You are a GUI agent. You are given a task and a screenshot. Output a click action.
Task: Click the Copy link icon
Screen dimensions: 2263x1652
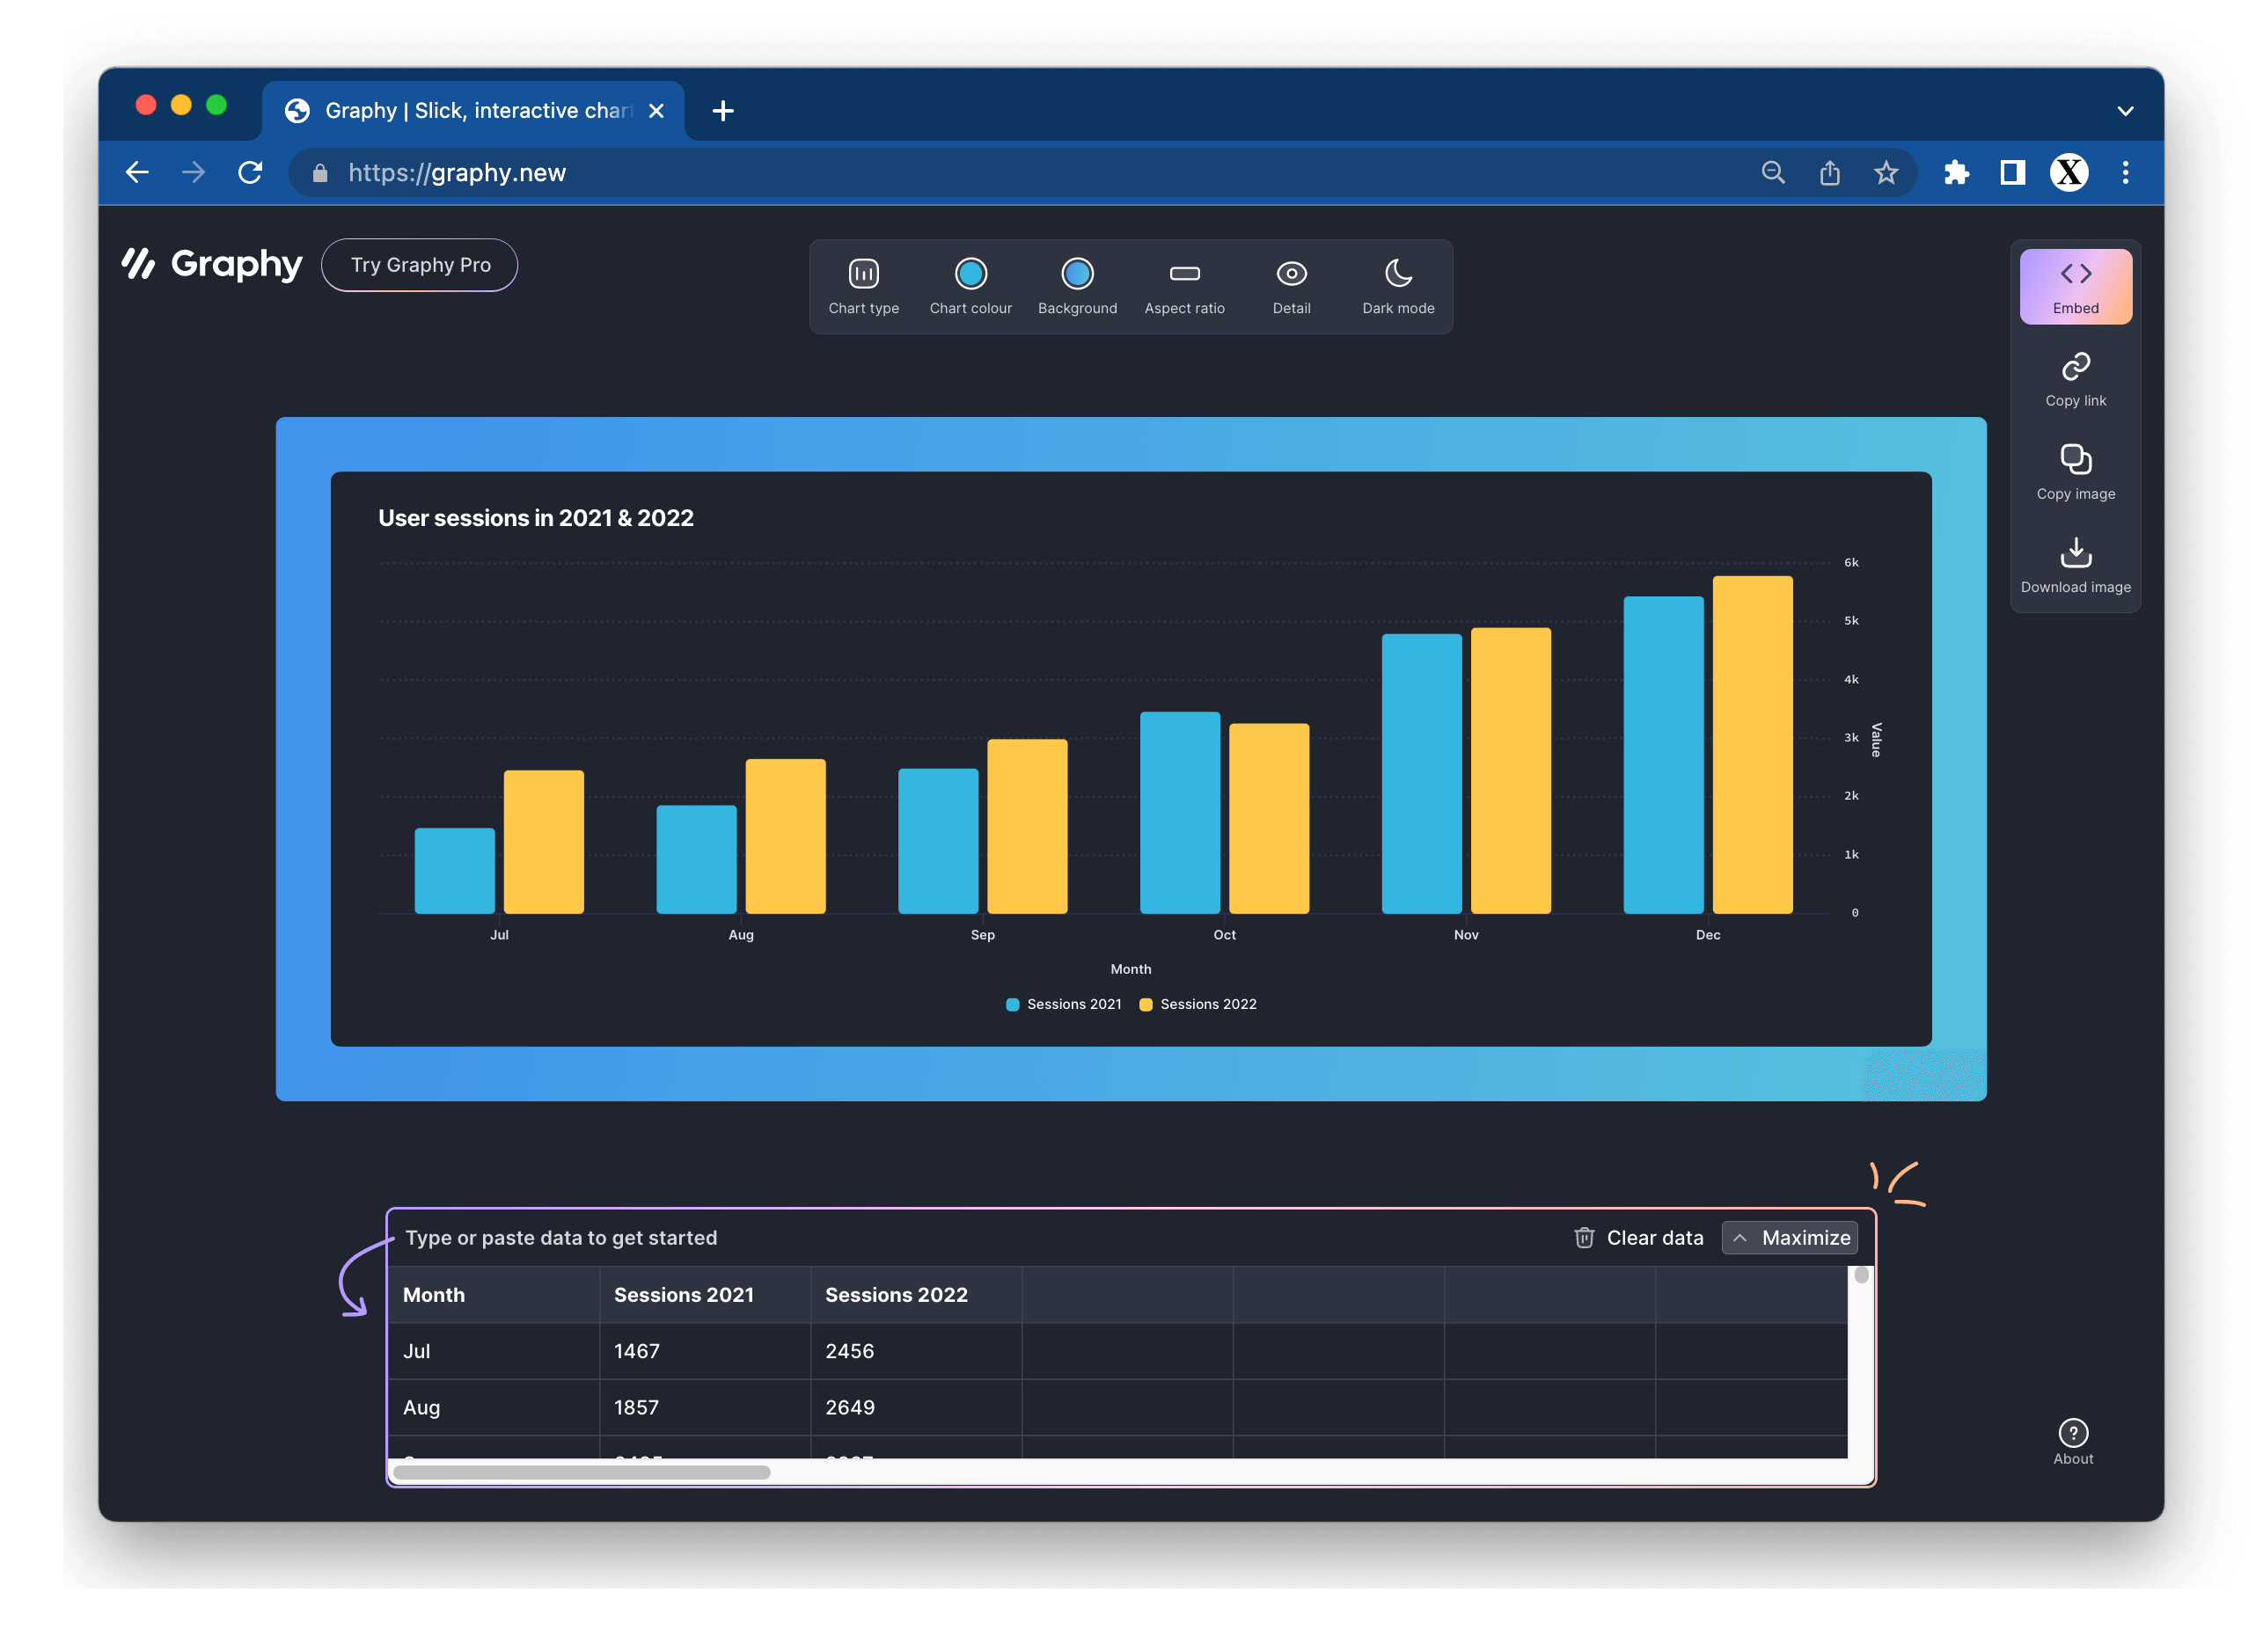click(2075, 367)
